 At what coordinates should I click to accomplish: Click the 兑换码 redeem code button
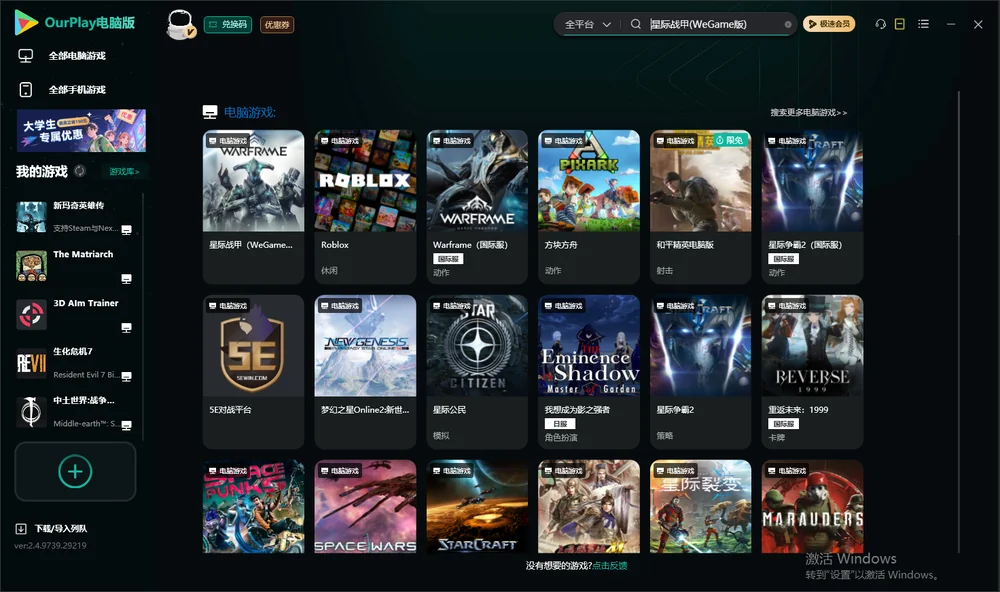[x=228, y=24]
